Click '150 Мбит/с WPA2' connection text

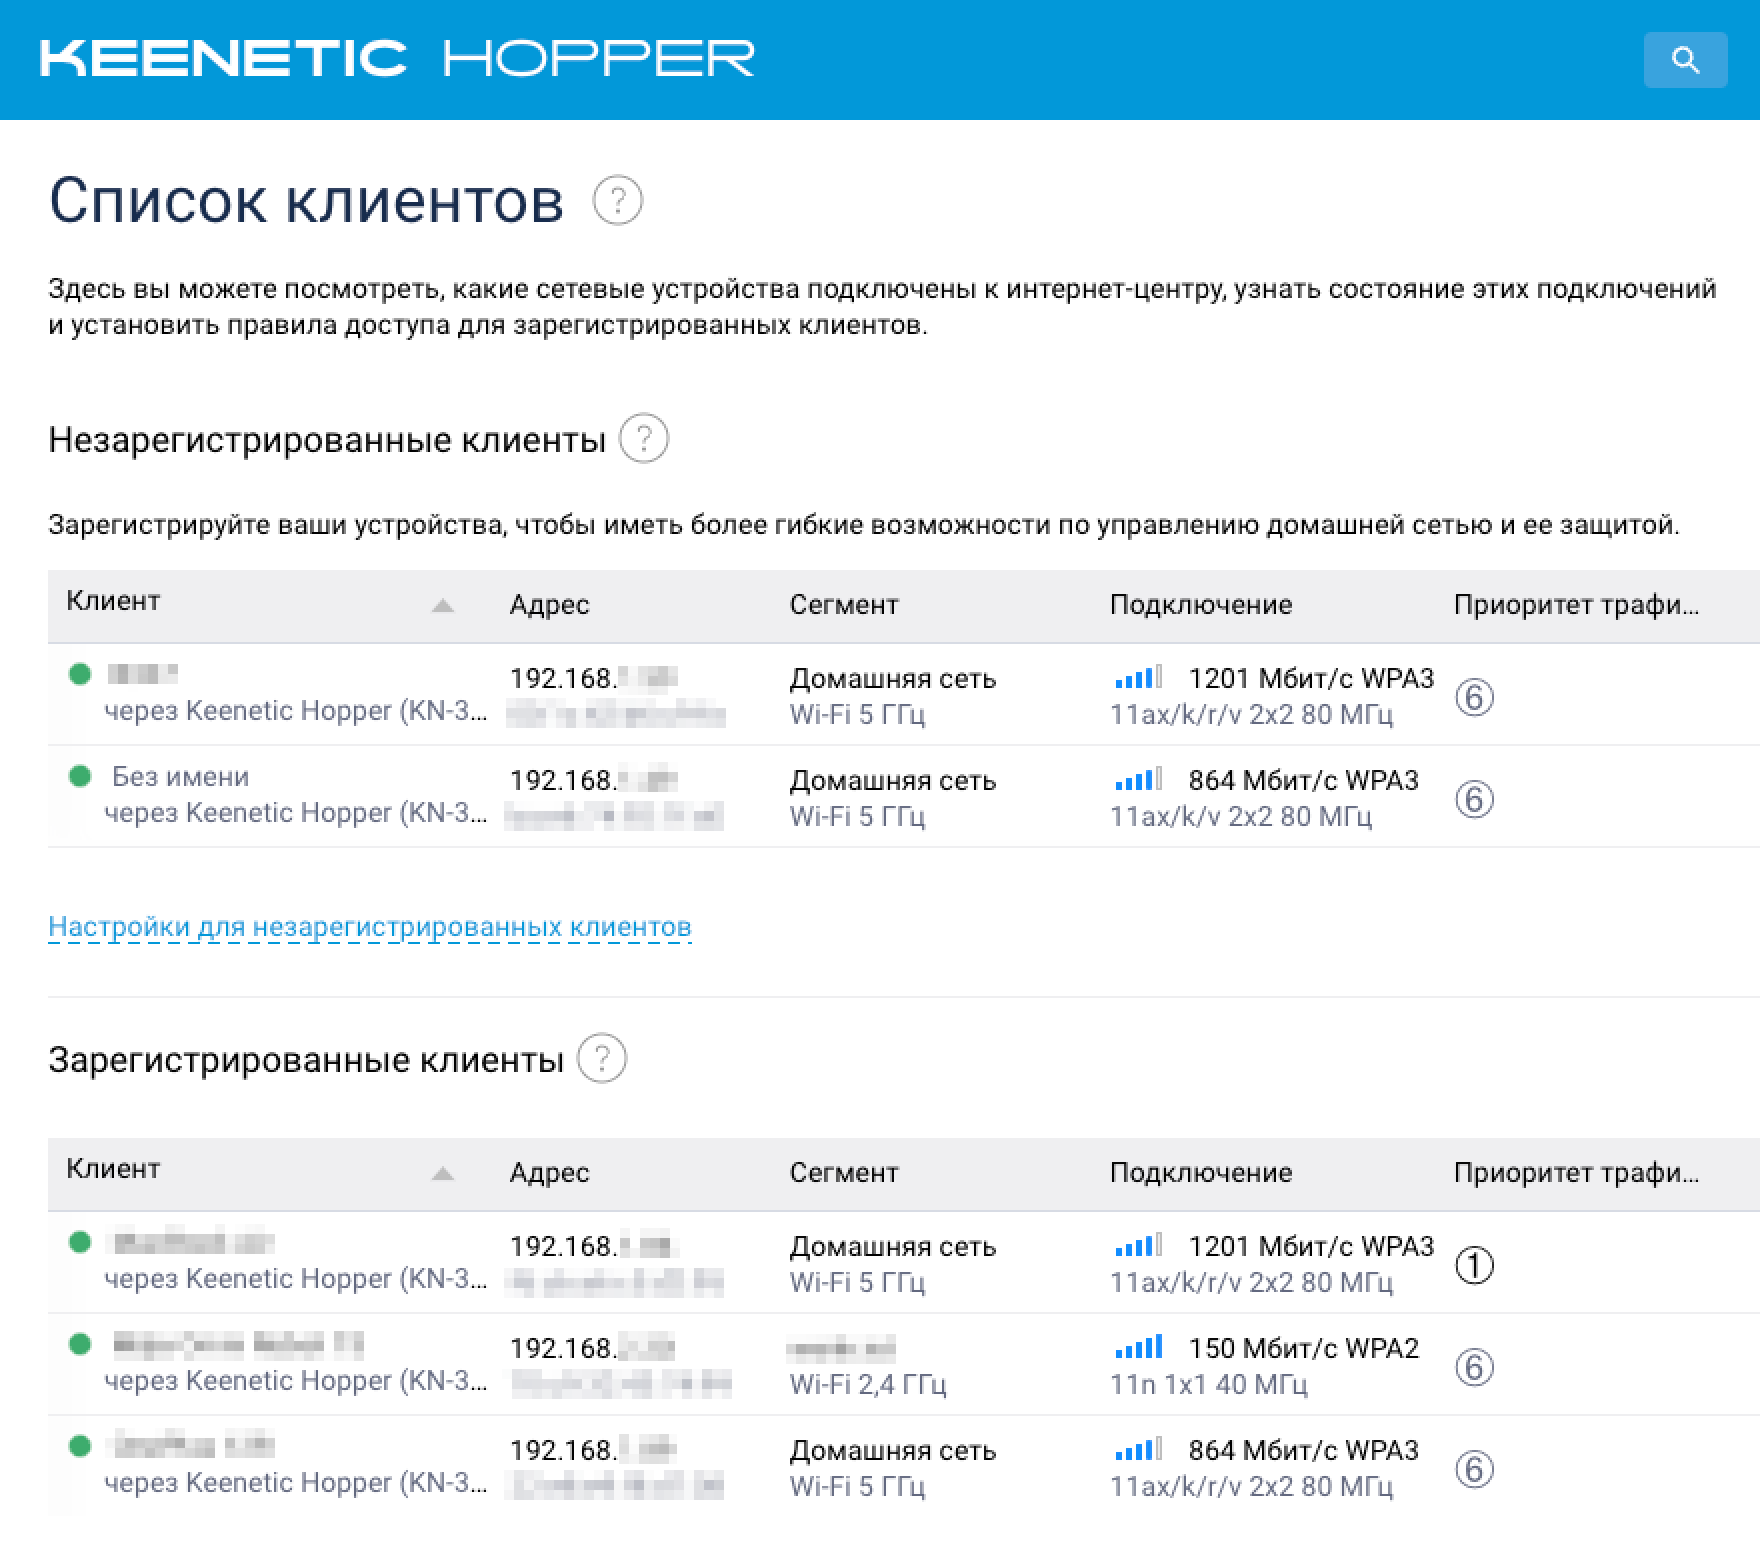1303,1349
